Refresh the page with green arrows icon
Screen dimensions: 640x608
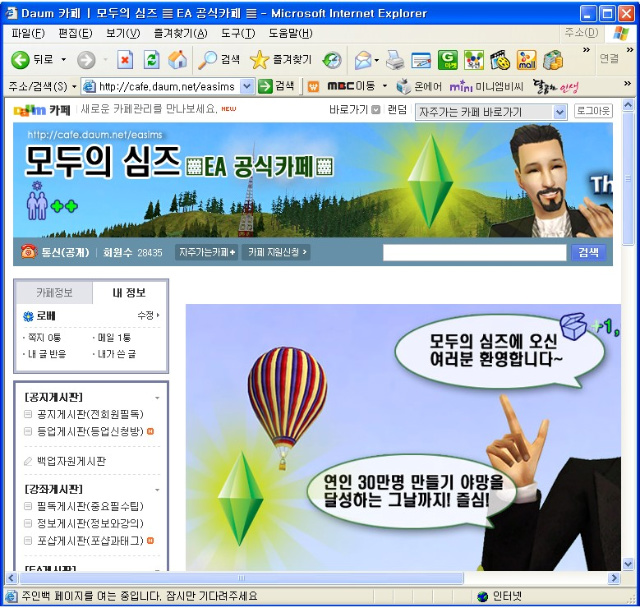[151, 60]
